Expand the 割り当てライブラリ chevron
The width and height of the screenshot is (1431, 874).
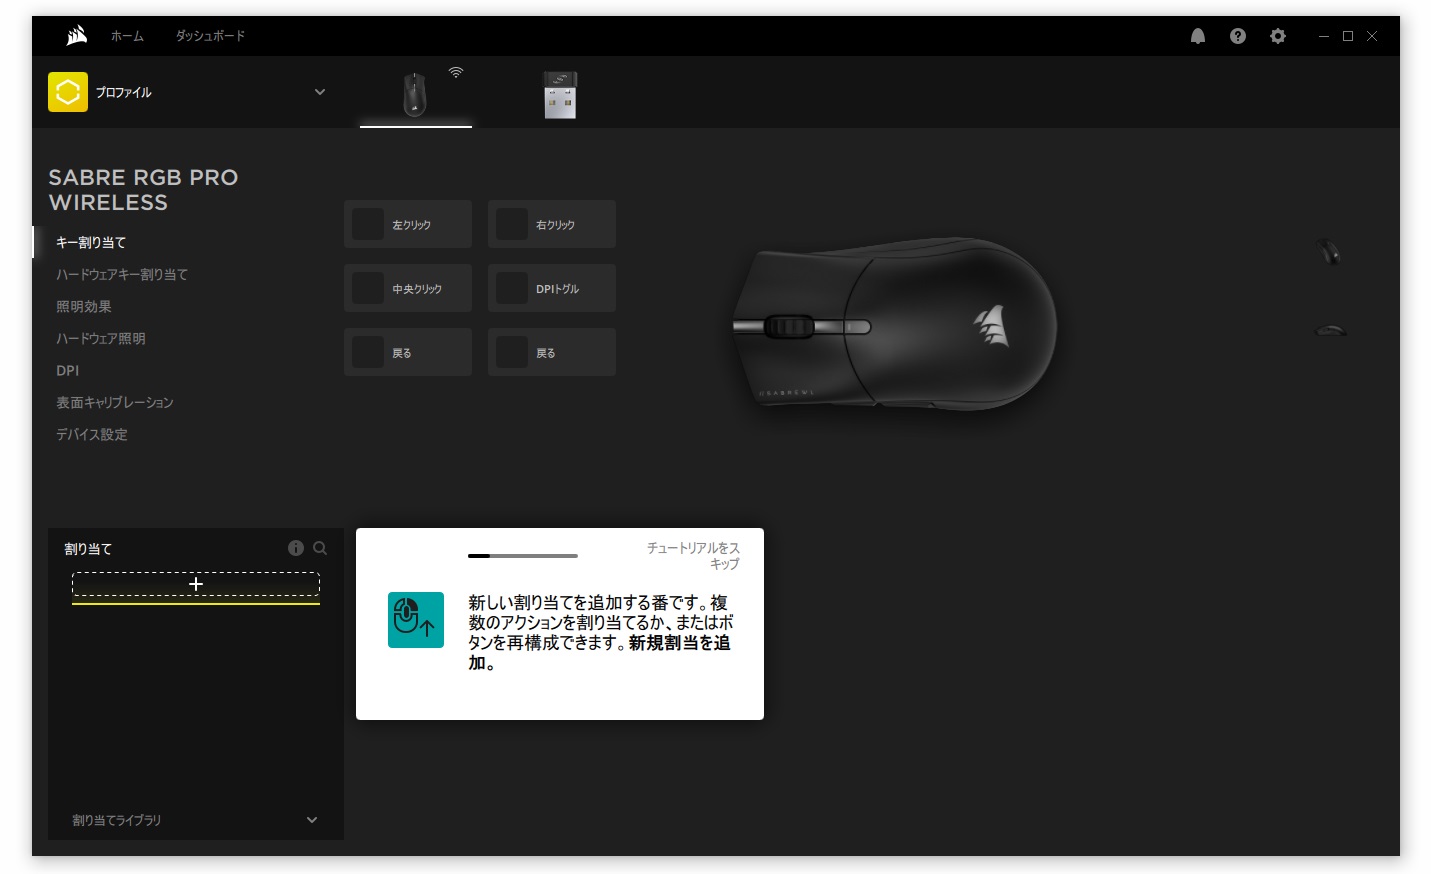coord(312,820)
